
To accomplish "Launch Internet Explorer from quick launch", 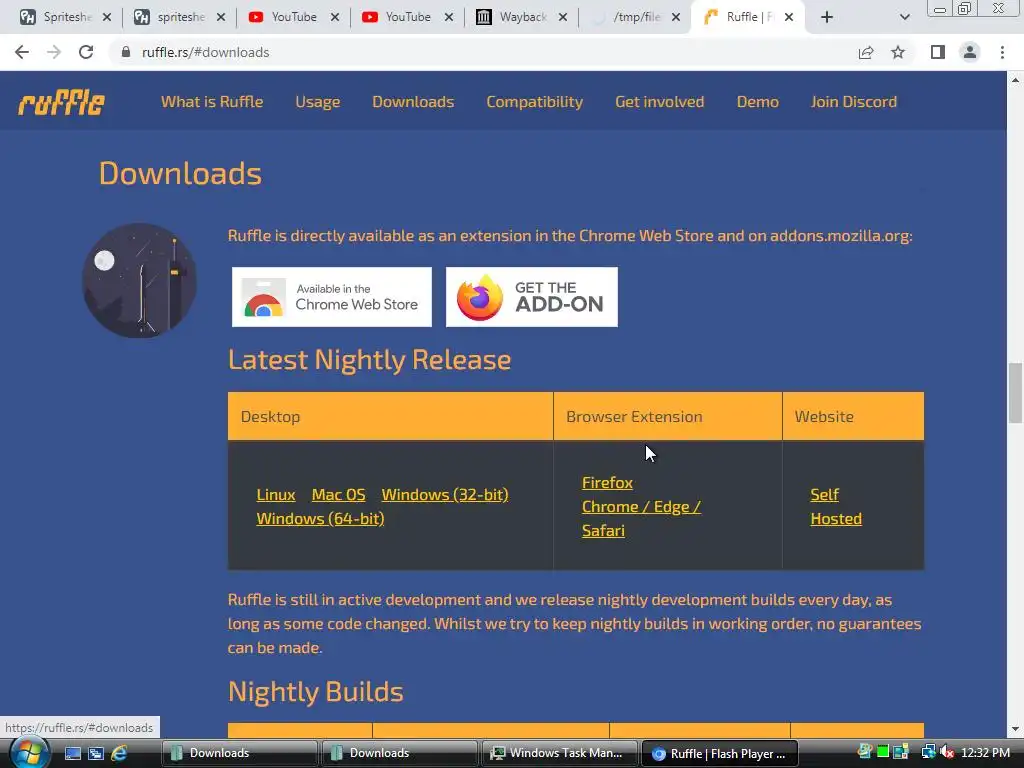I will click(x=119, y=753).
